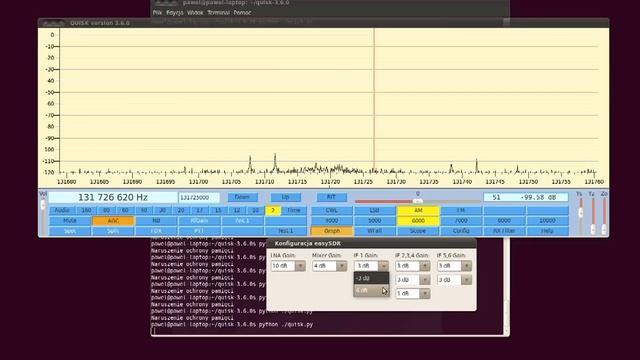640x360 pixels.
Task: Select the 12 band button
Action: pos(237,211)
